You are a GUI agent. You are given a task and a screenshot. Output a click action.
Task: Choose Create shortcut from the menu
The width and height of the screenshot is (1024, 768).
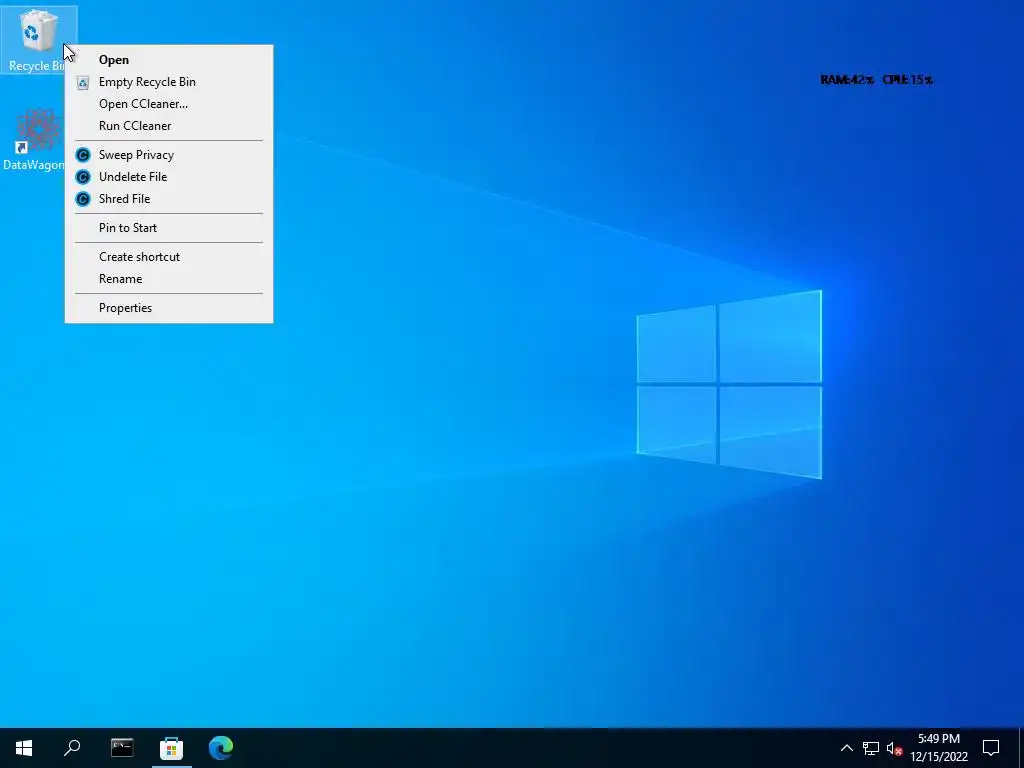(168, 257)
